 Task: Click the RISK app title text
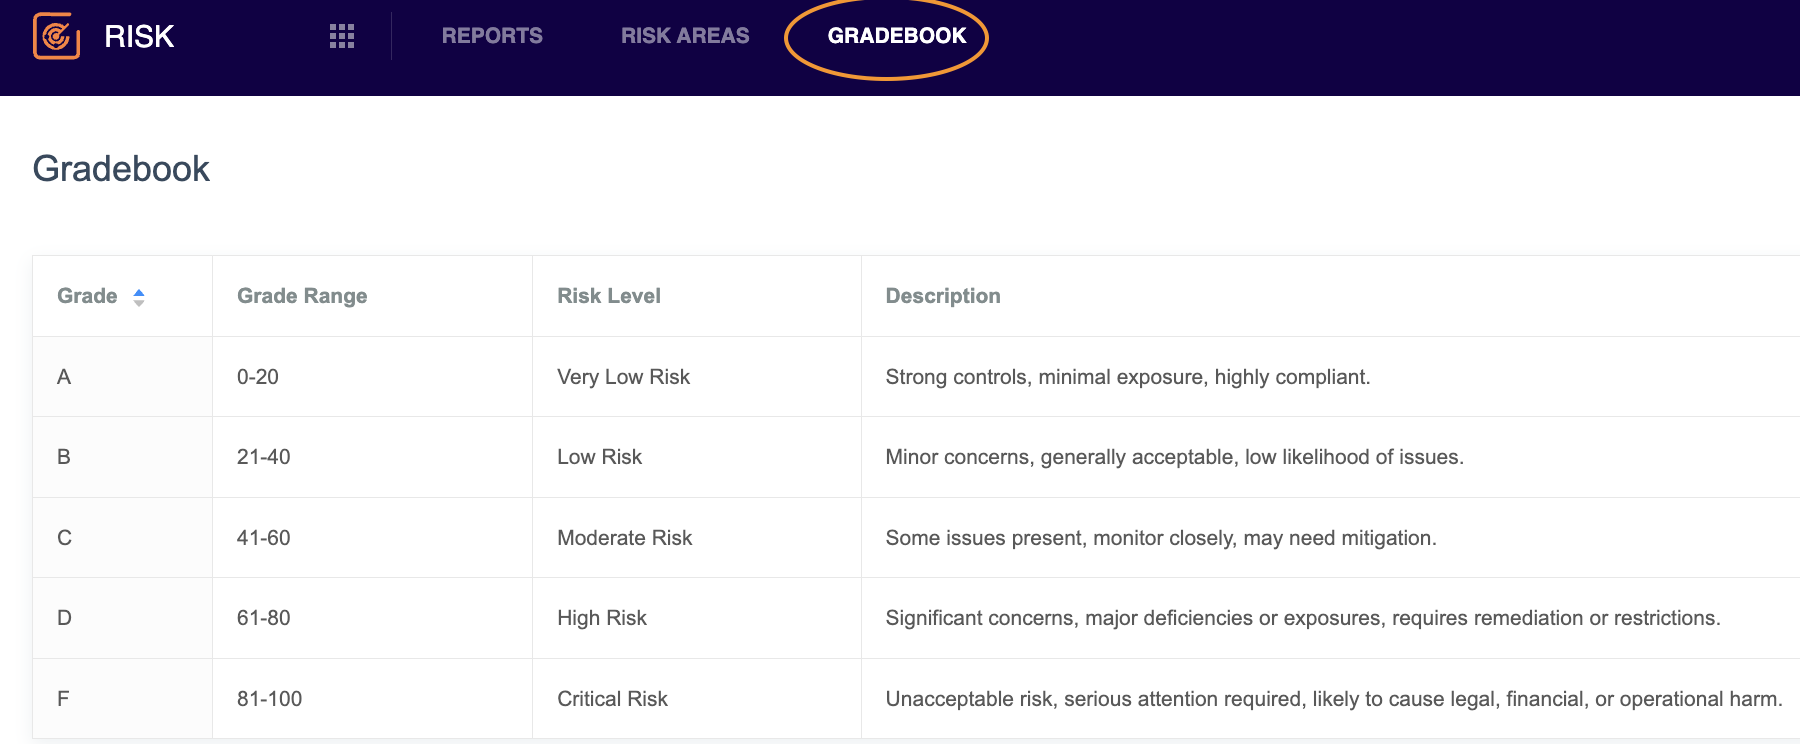click(139, 36)
